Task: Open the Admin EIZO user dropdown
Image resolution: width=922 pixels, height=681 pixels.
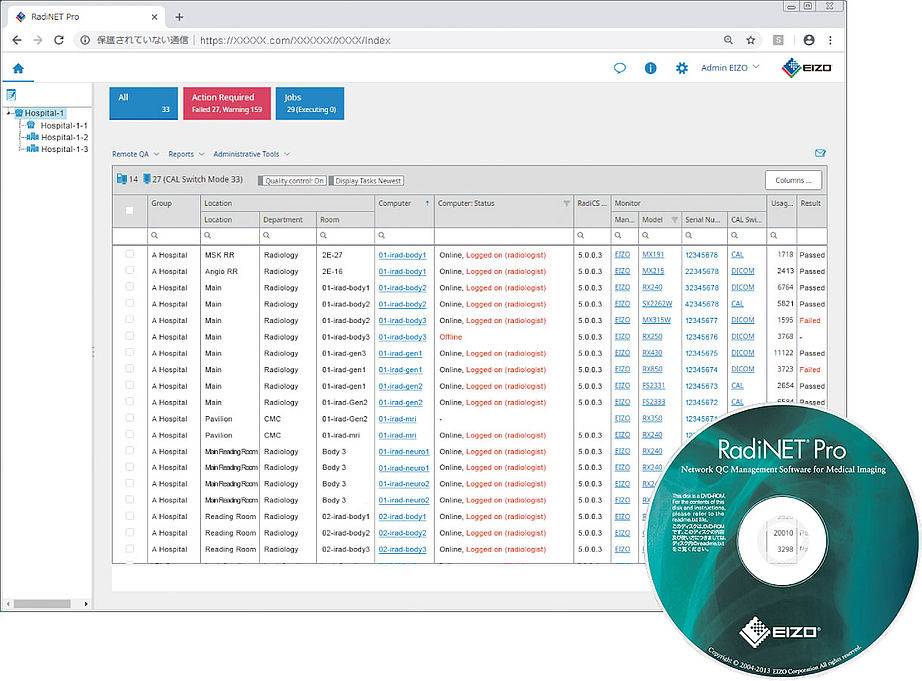Action: point(730,68)
